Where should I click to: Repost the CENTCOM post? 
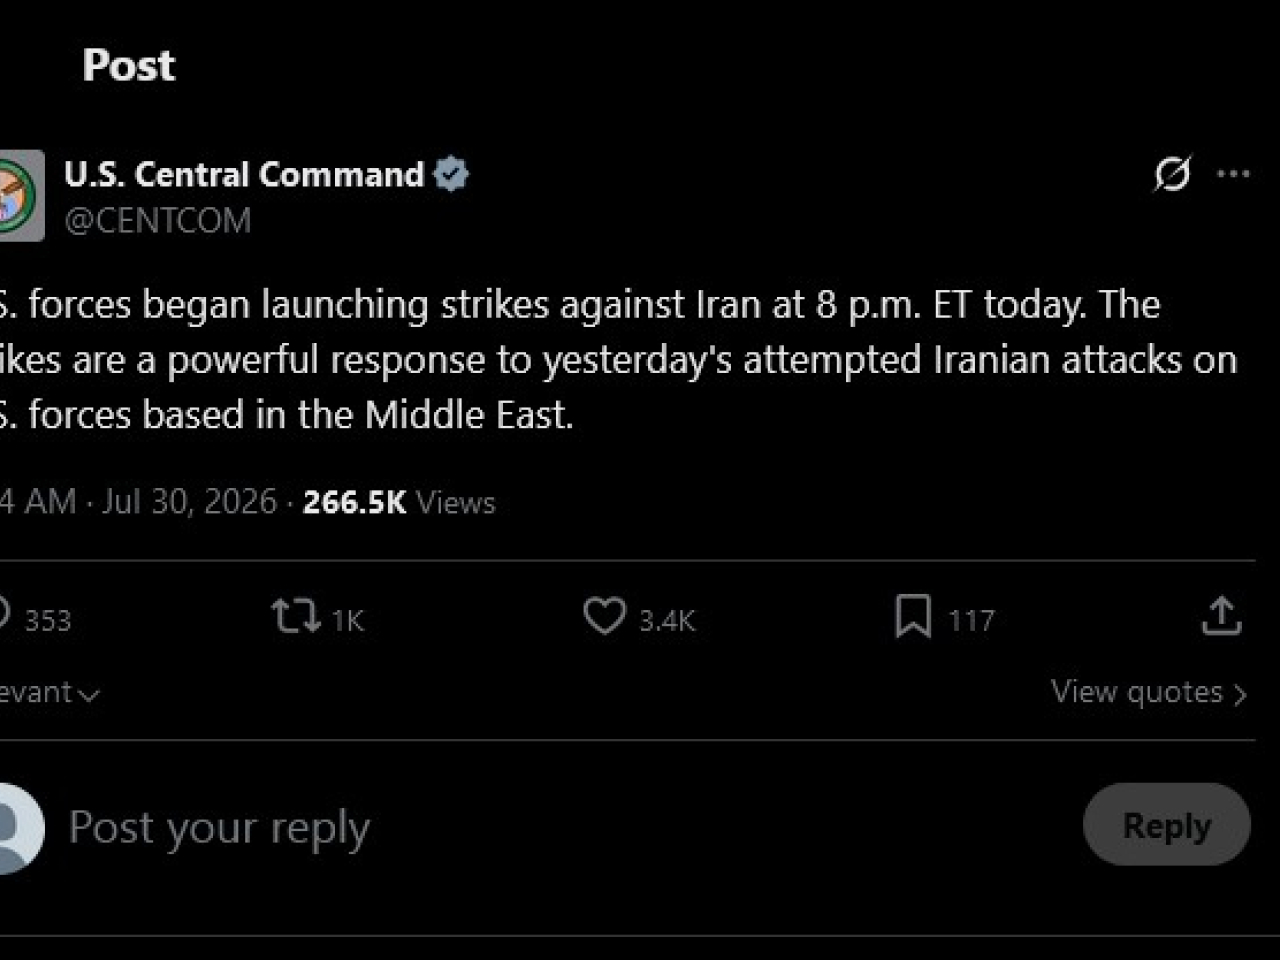point(296,616)
